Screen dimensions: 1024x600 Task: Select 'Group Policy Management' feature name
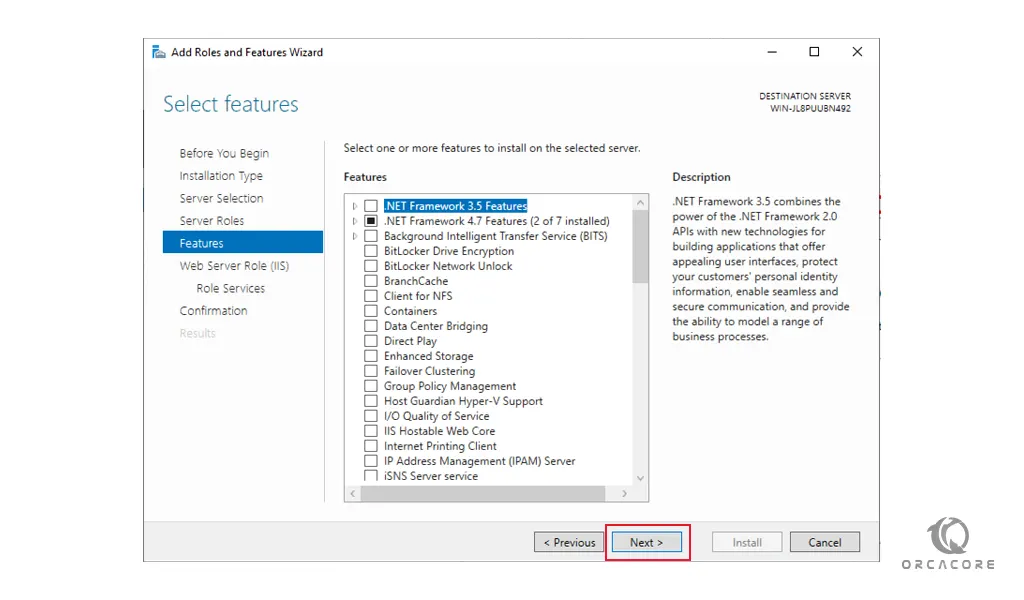point(450,386)
